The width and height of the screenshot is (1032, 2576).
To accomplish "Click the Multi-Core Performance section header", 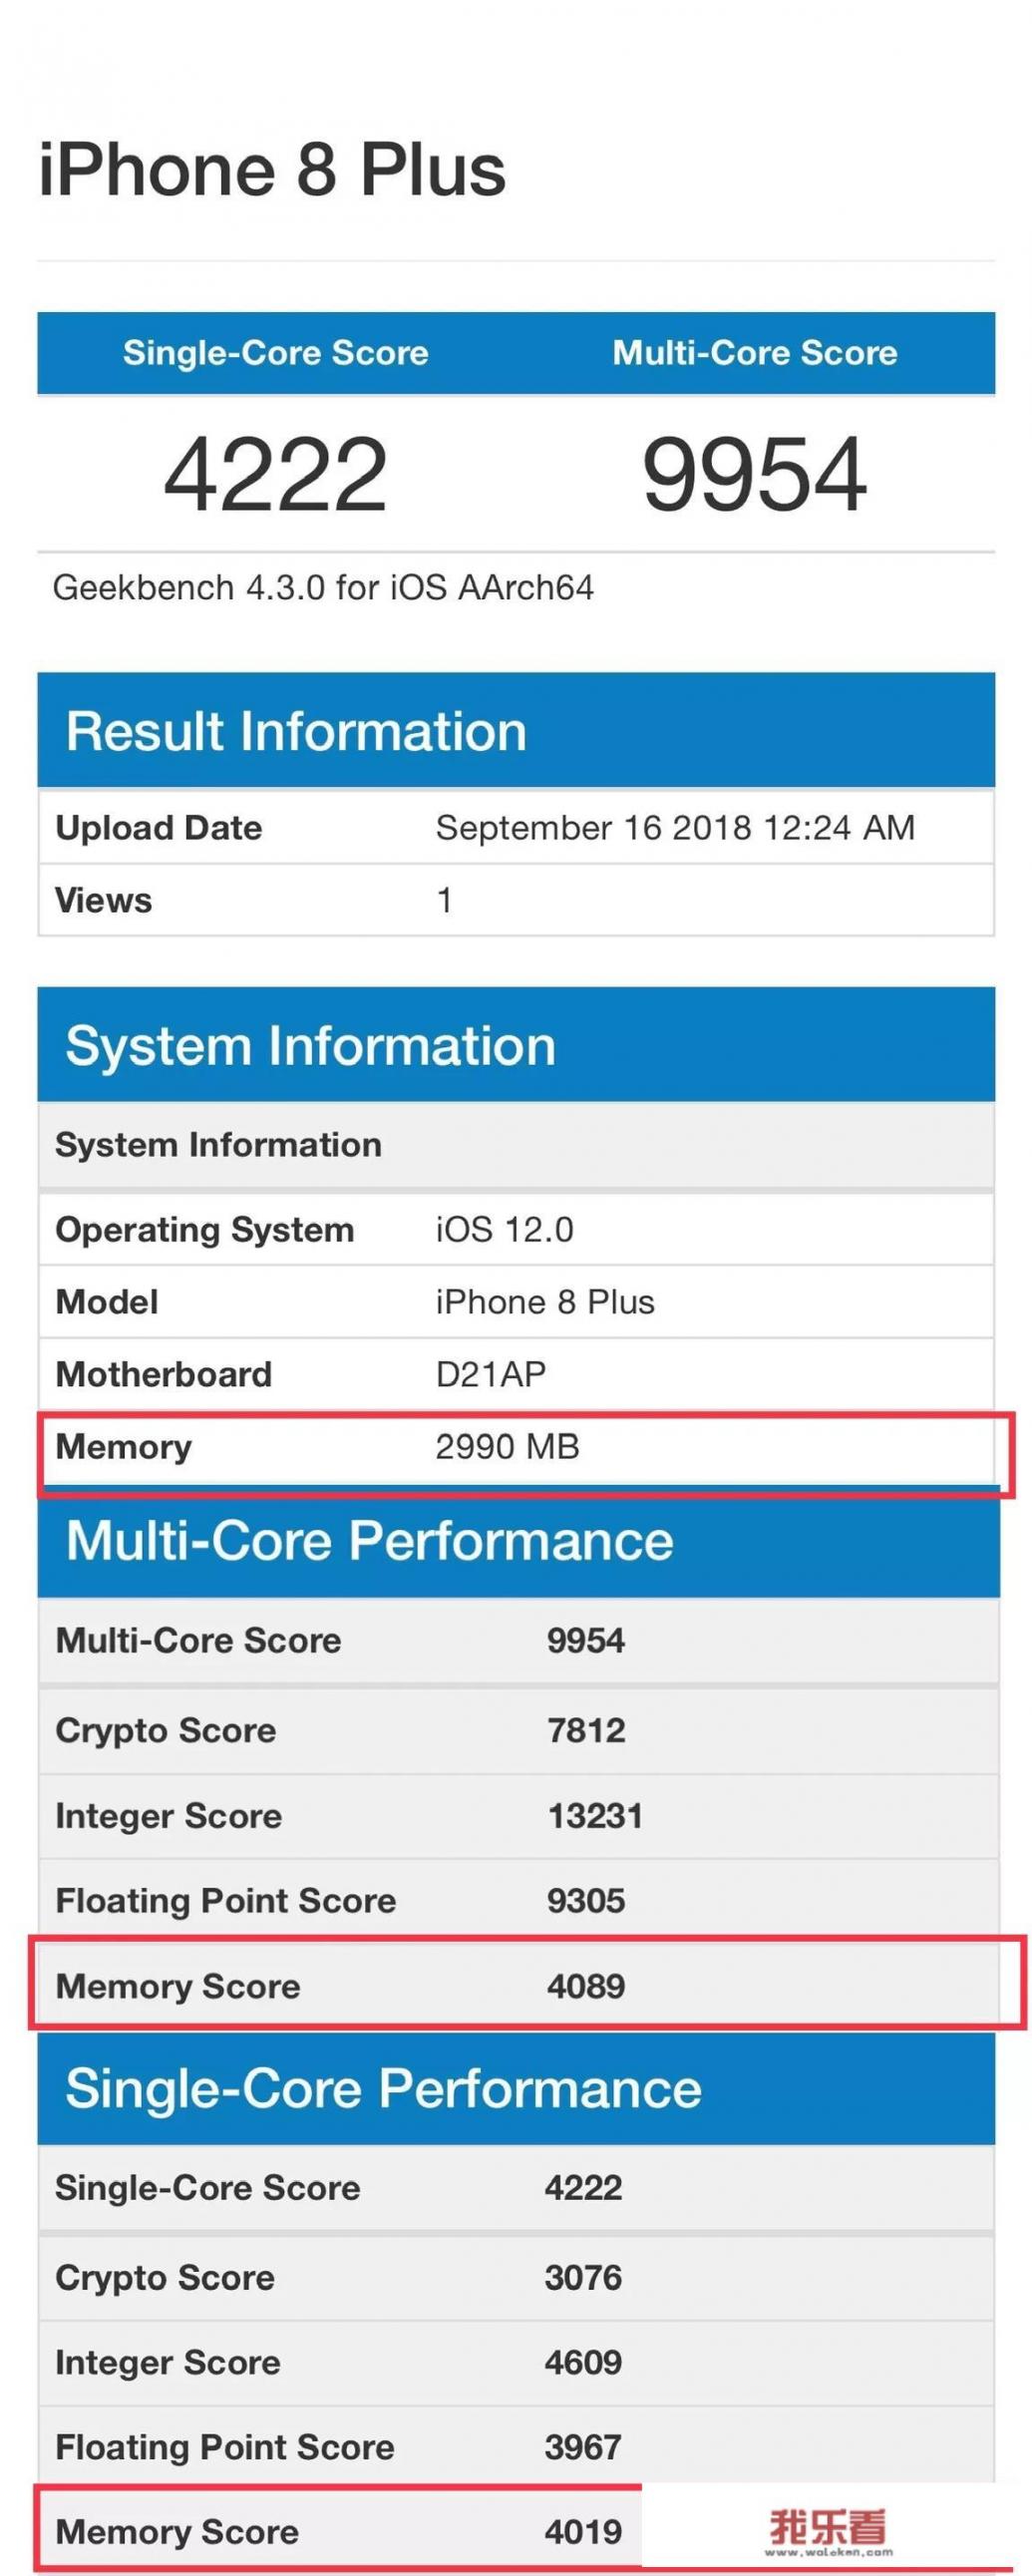I will pos(518,1540).
